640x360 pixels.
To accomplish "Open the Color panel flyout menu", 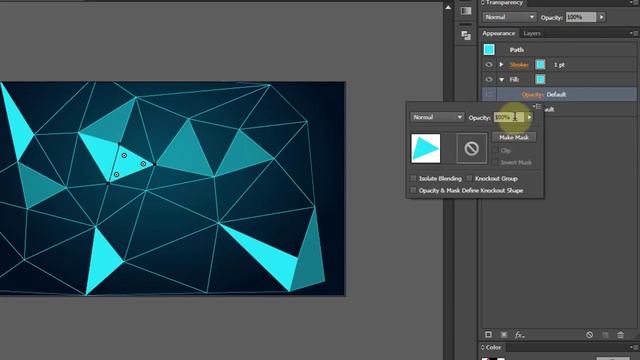I will click(x=633, y=347).
